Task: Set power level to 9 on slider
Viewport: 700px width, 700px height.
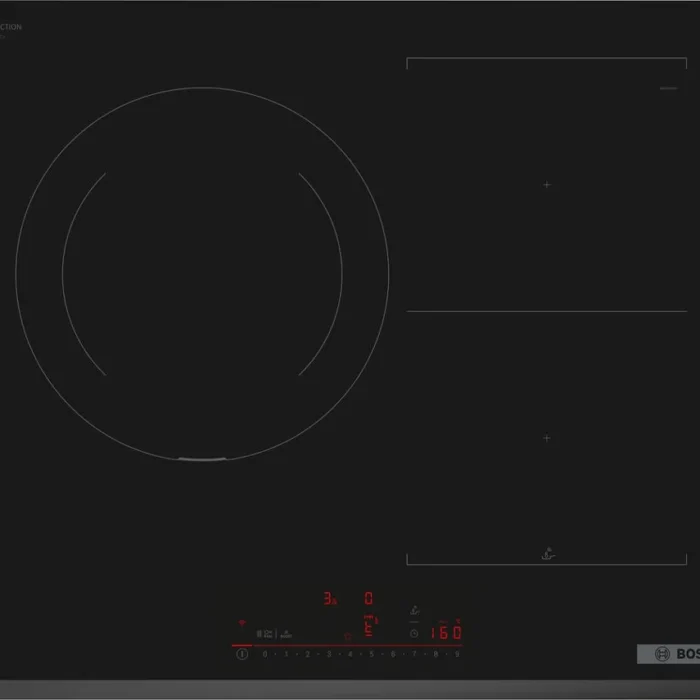Action: pyautogui.click(x=457, y=654)
